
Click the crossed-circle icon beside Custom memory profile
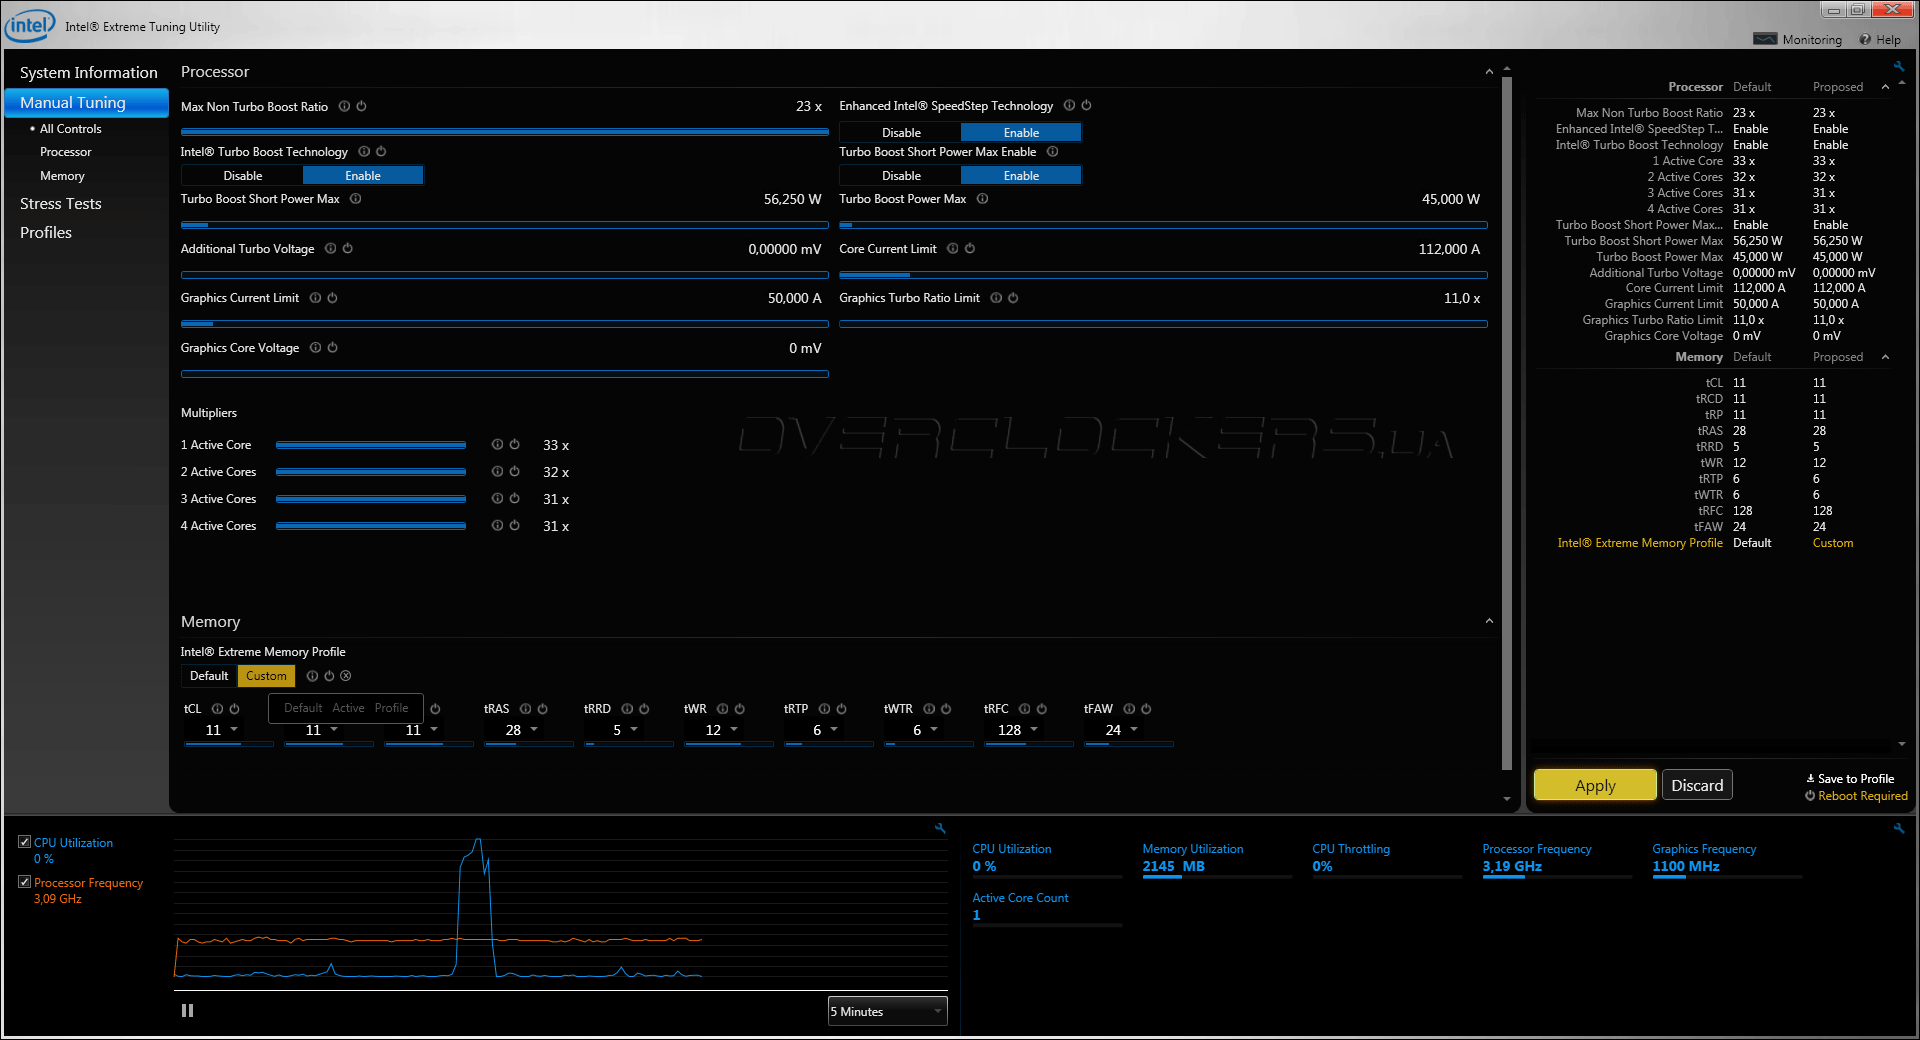[346, 676]
